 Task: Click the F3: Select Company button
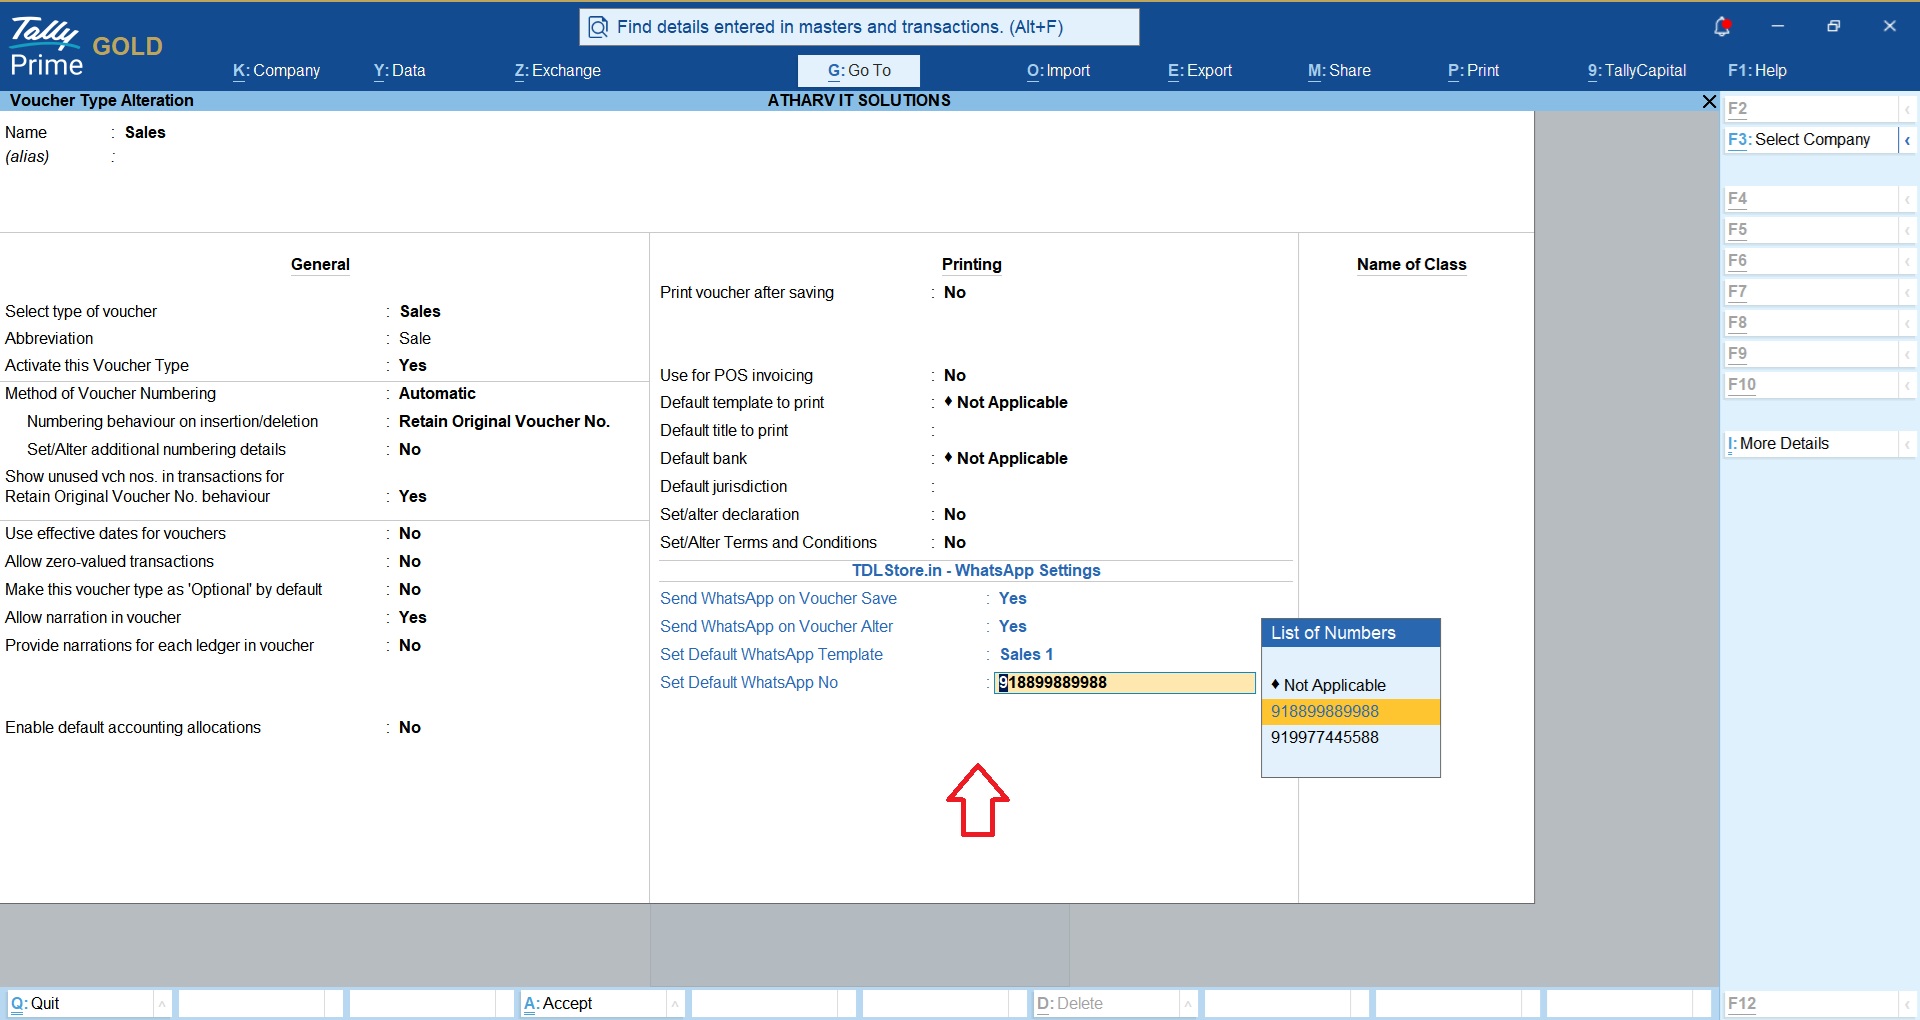[1811, 140]
